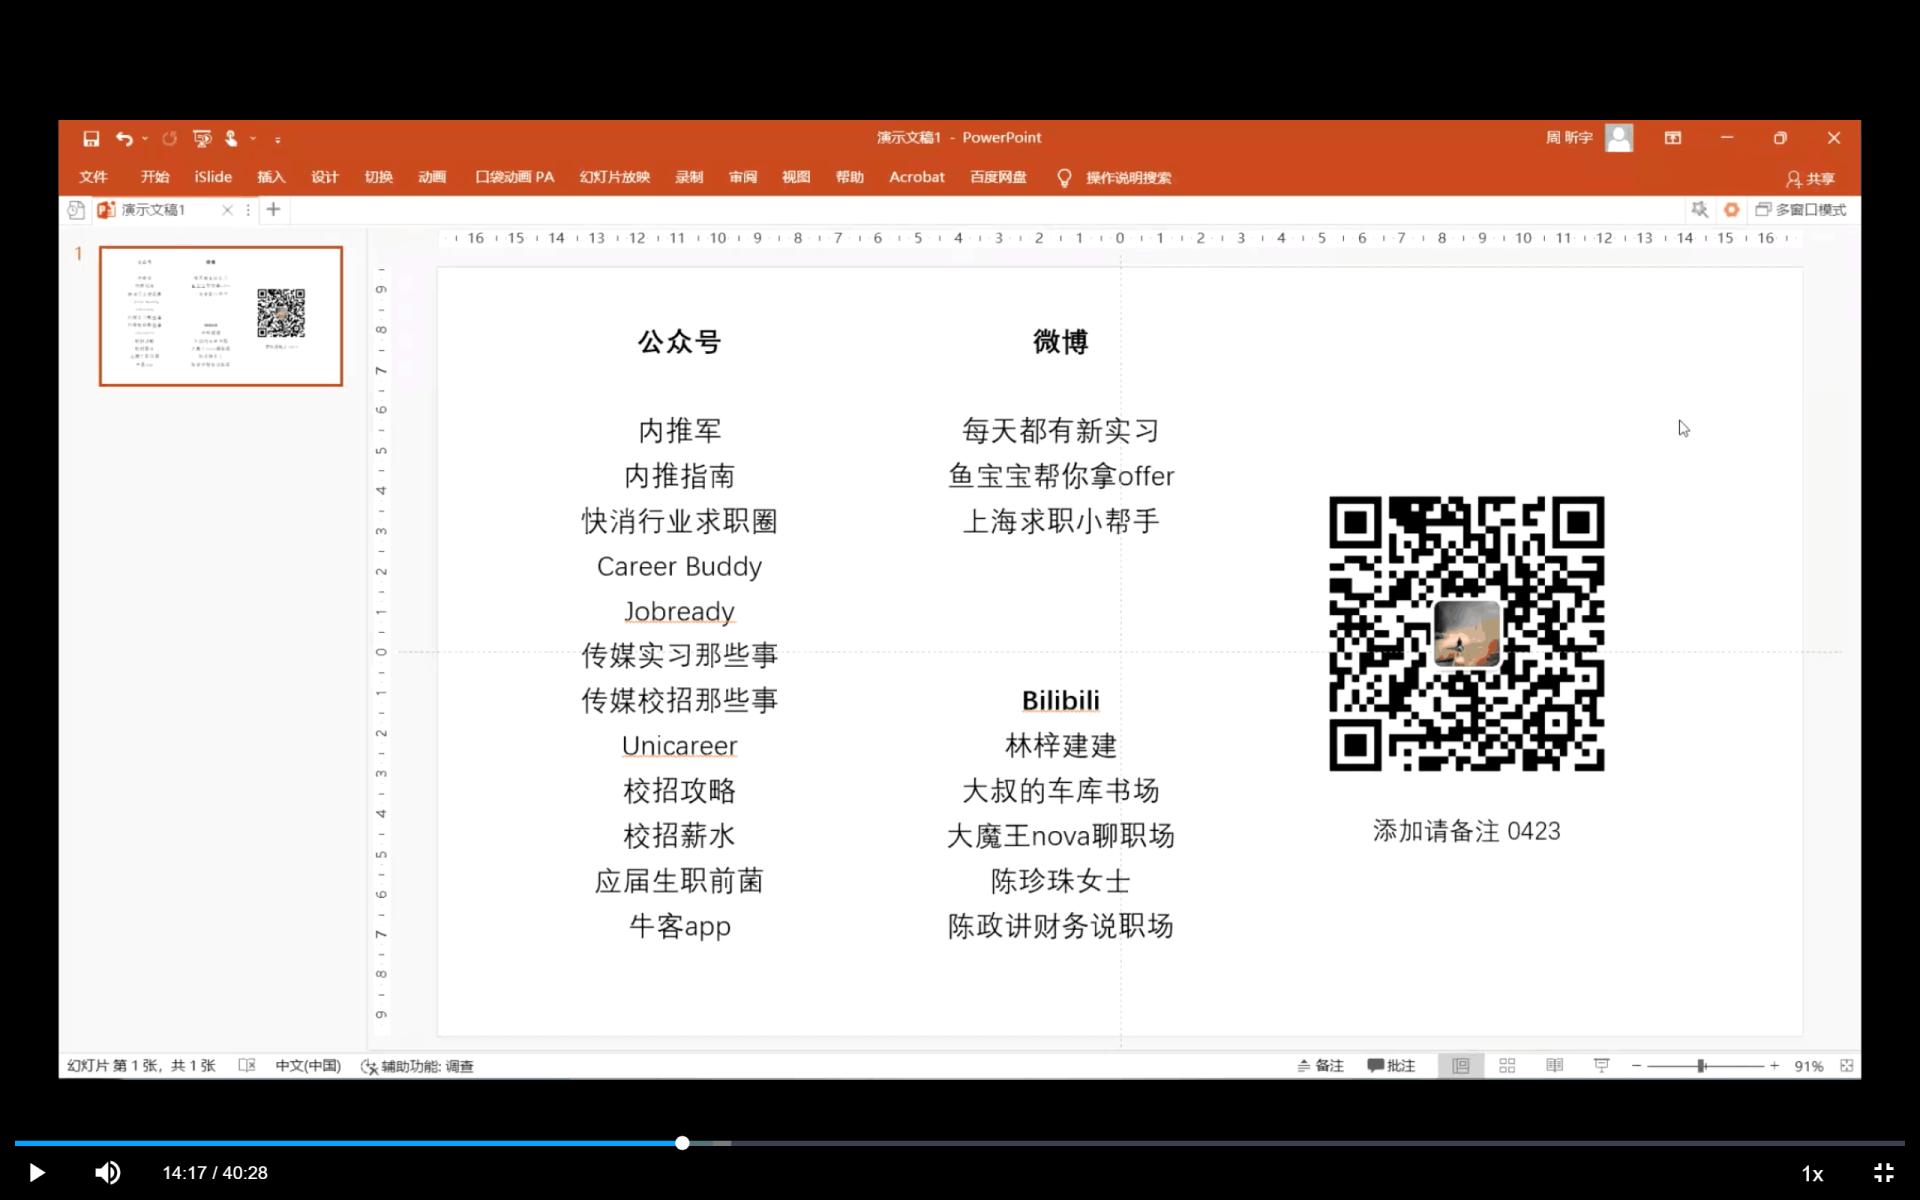This screenshot has width=1920, height=1200.
Task: Open the document tab options menu dots
Action: [248, 210]
